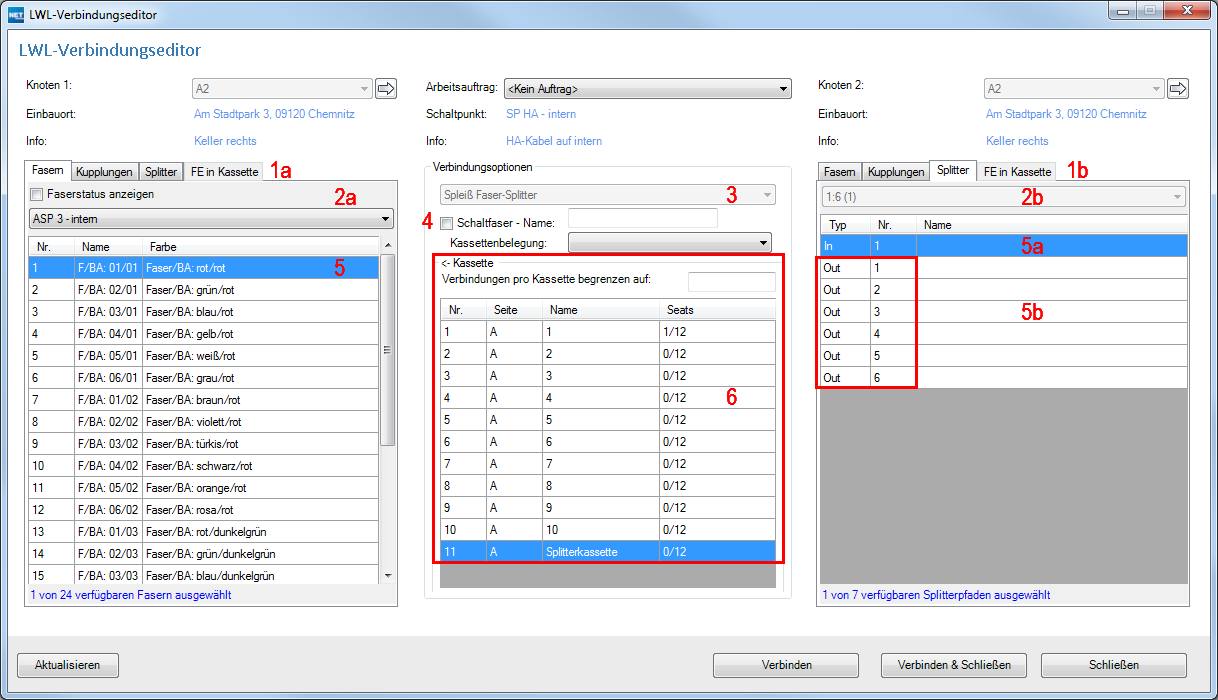Switch to right Fasern tab
The image size is (1218, 700).
tap(840, 172)
